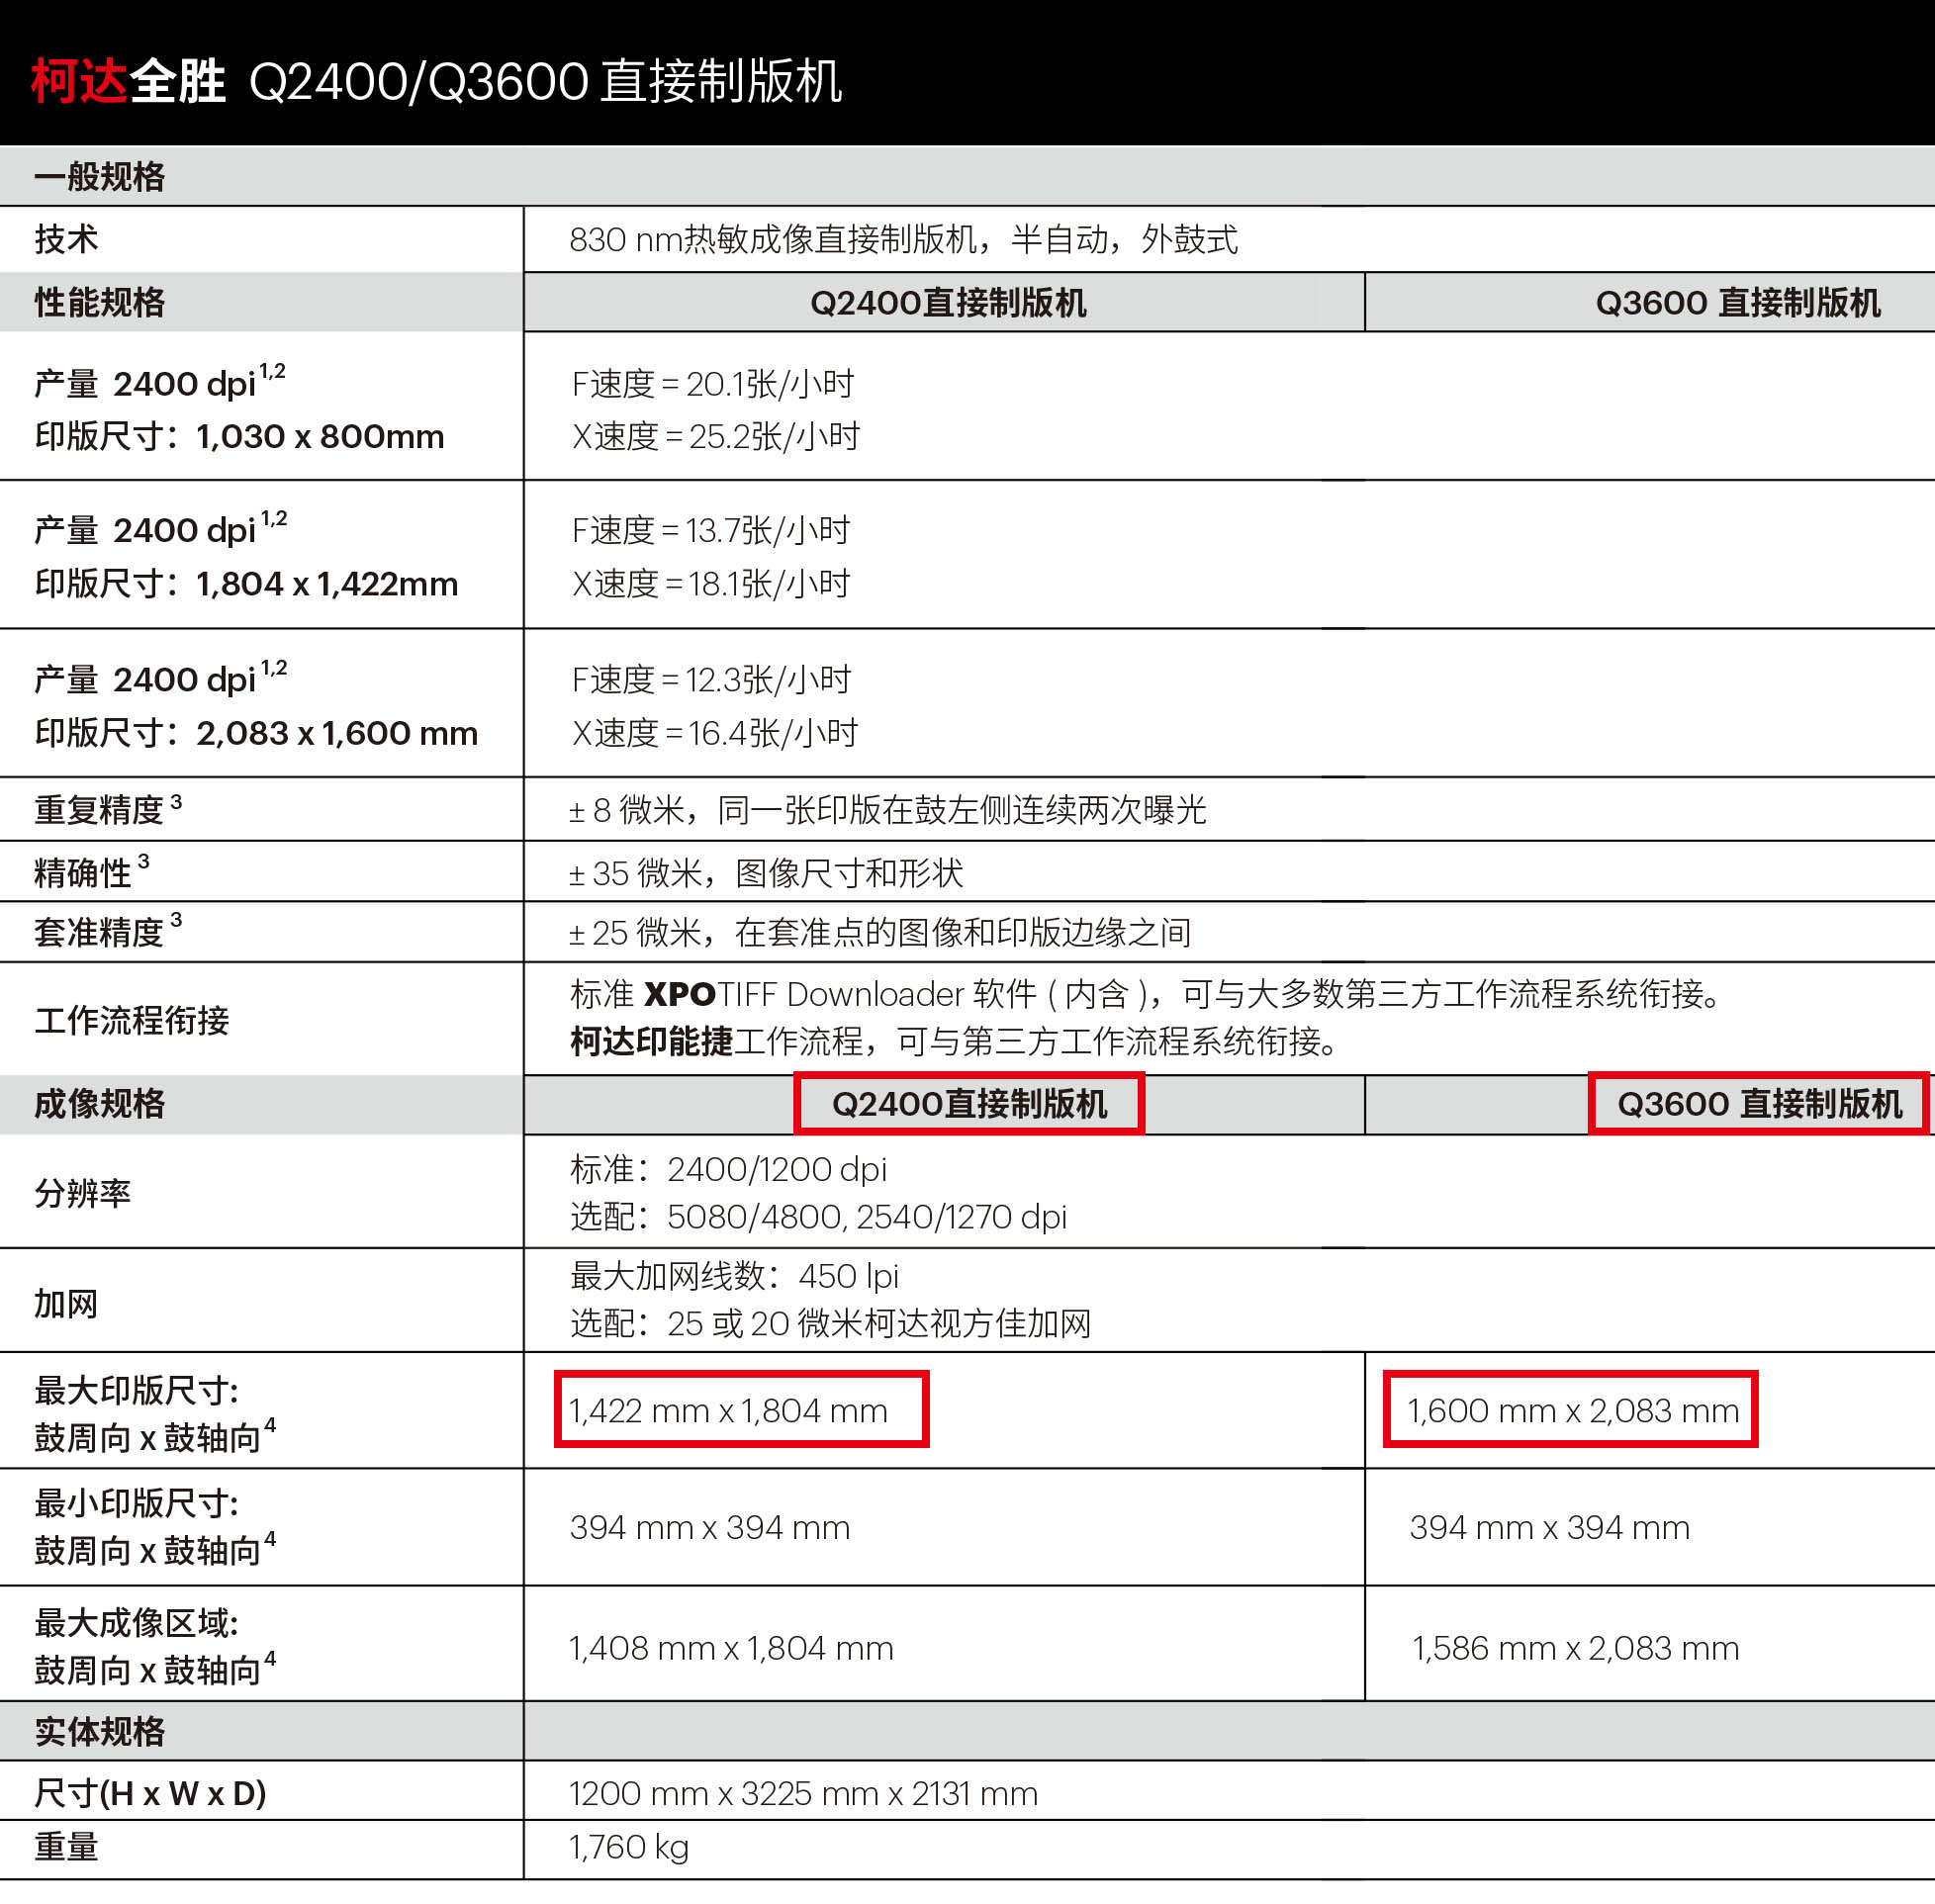
Task: Select the 一般规格 section header
Action: click(100, 177)
